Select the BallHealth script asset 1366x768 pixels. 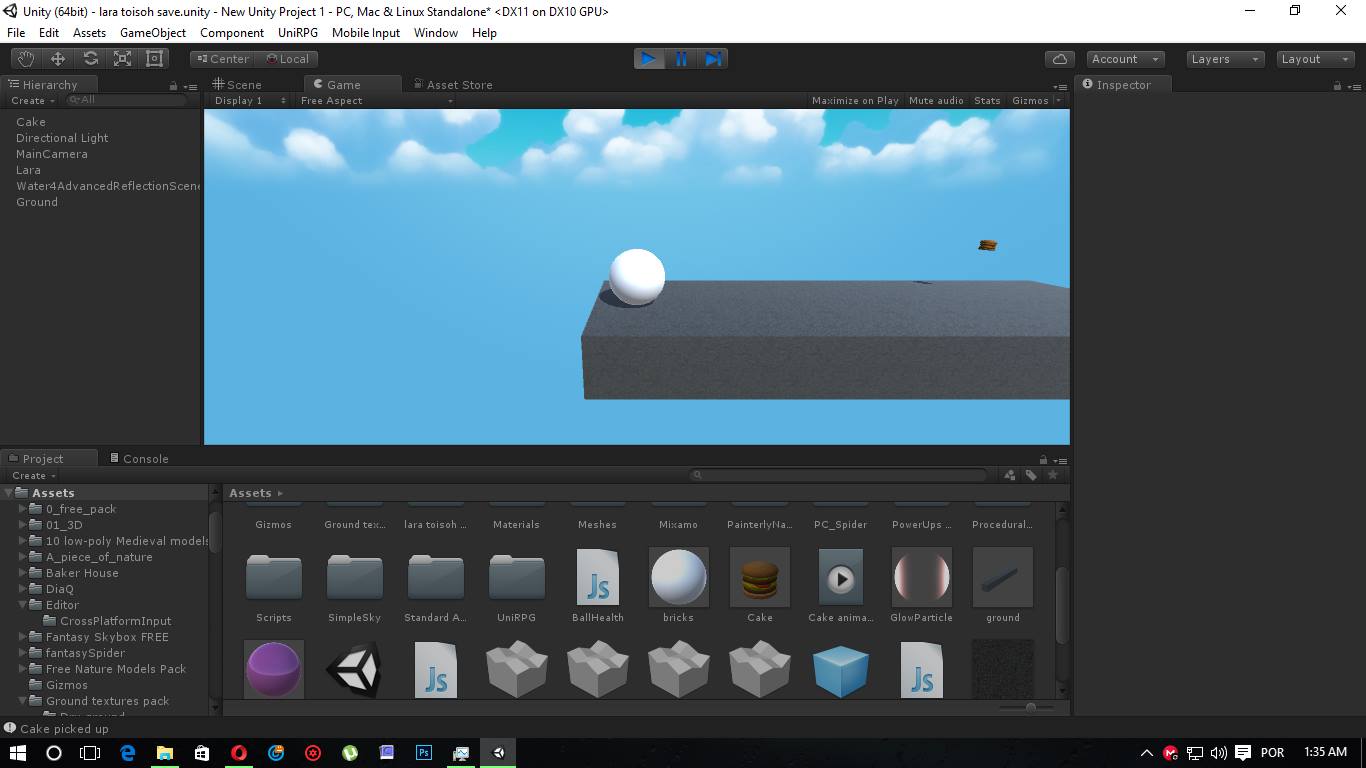[598, 577]
